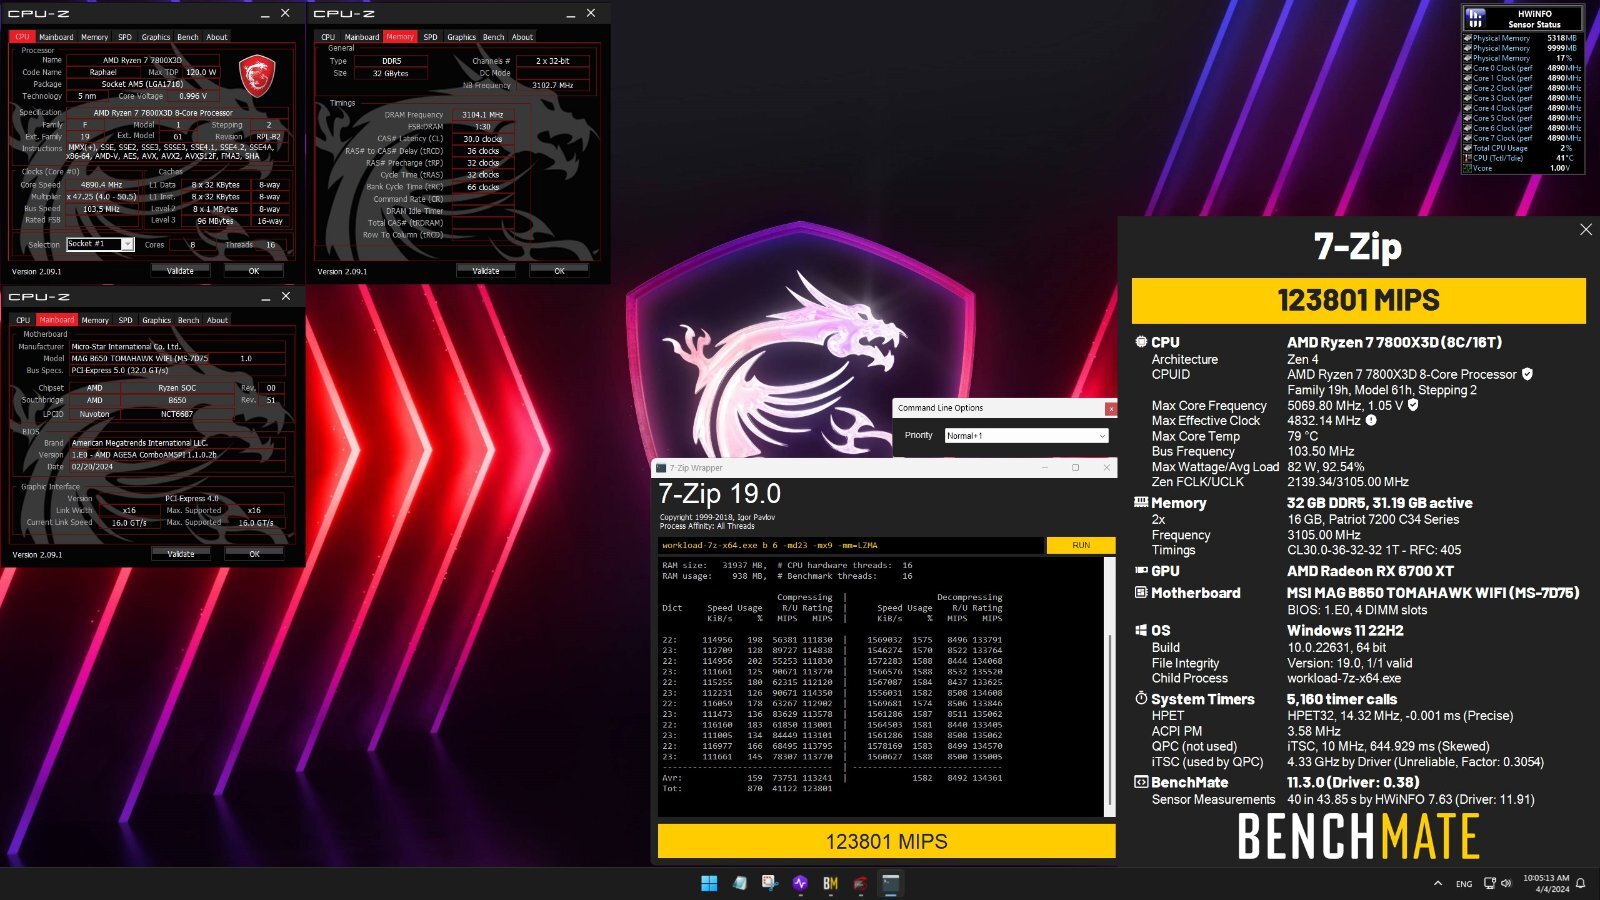
Task: Click the ENG language indicator in tray
Action: (x=1464, y=884)
